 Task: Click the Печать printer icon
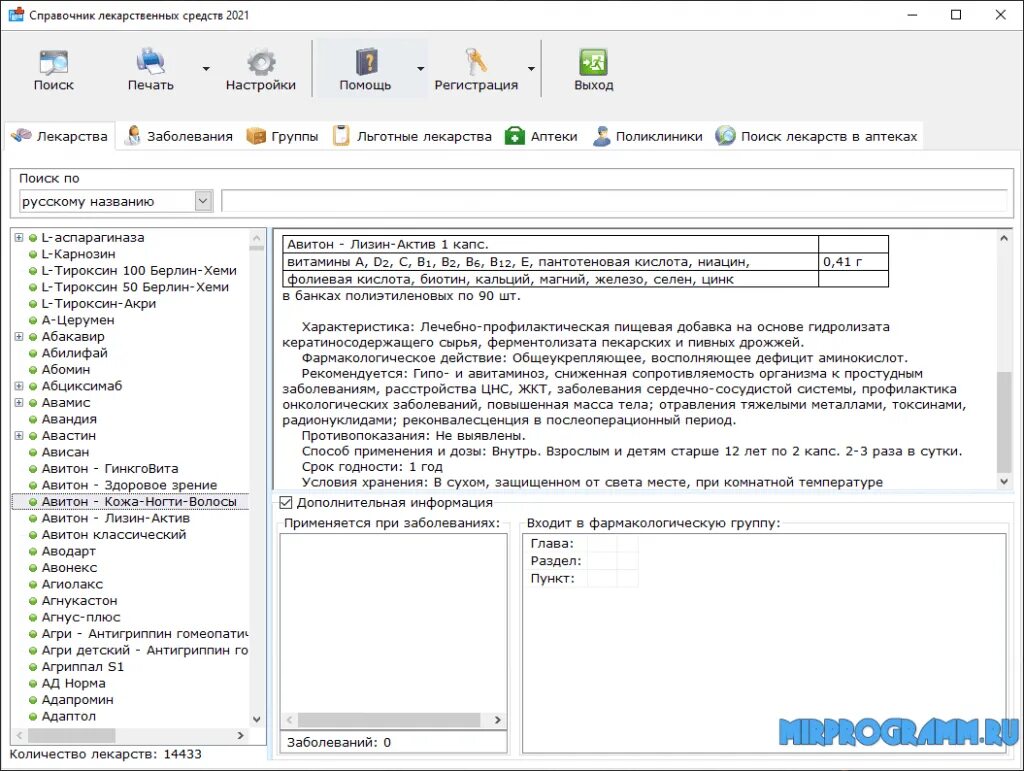coord(150,63)
